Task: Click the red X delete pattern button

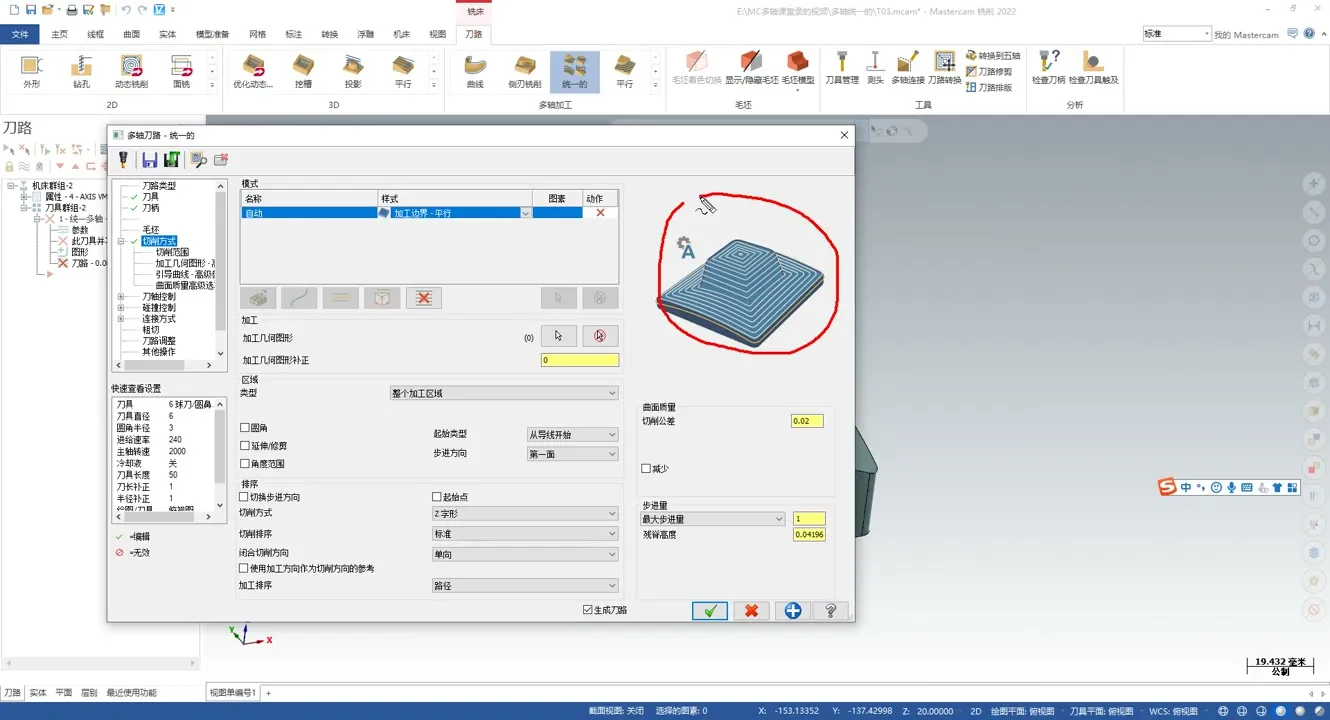Action: [x=423, y=298]
